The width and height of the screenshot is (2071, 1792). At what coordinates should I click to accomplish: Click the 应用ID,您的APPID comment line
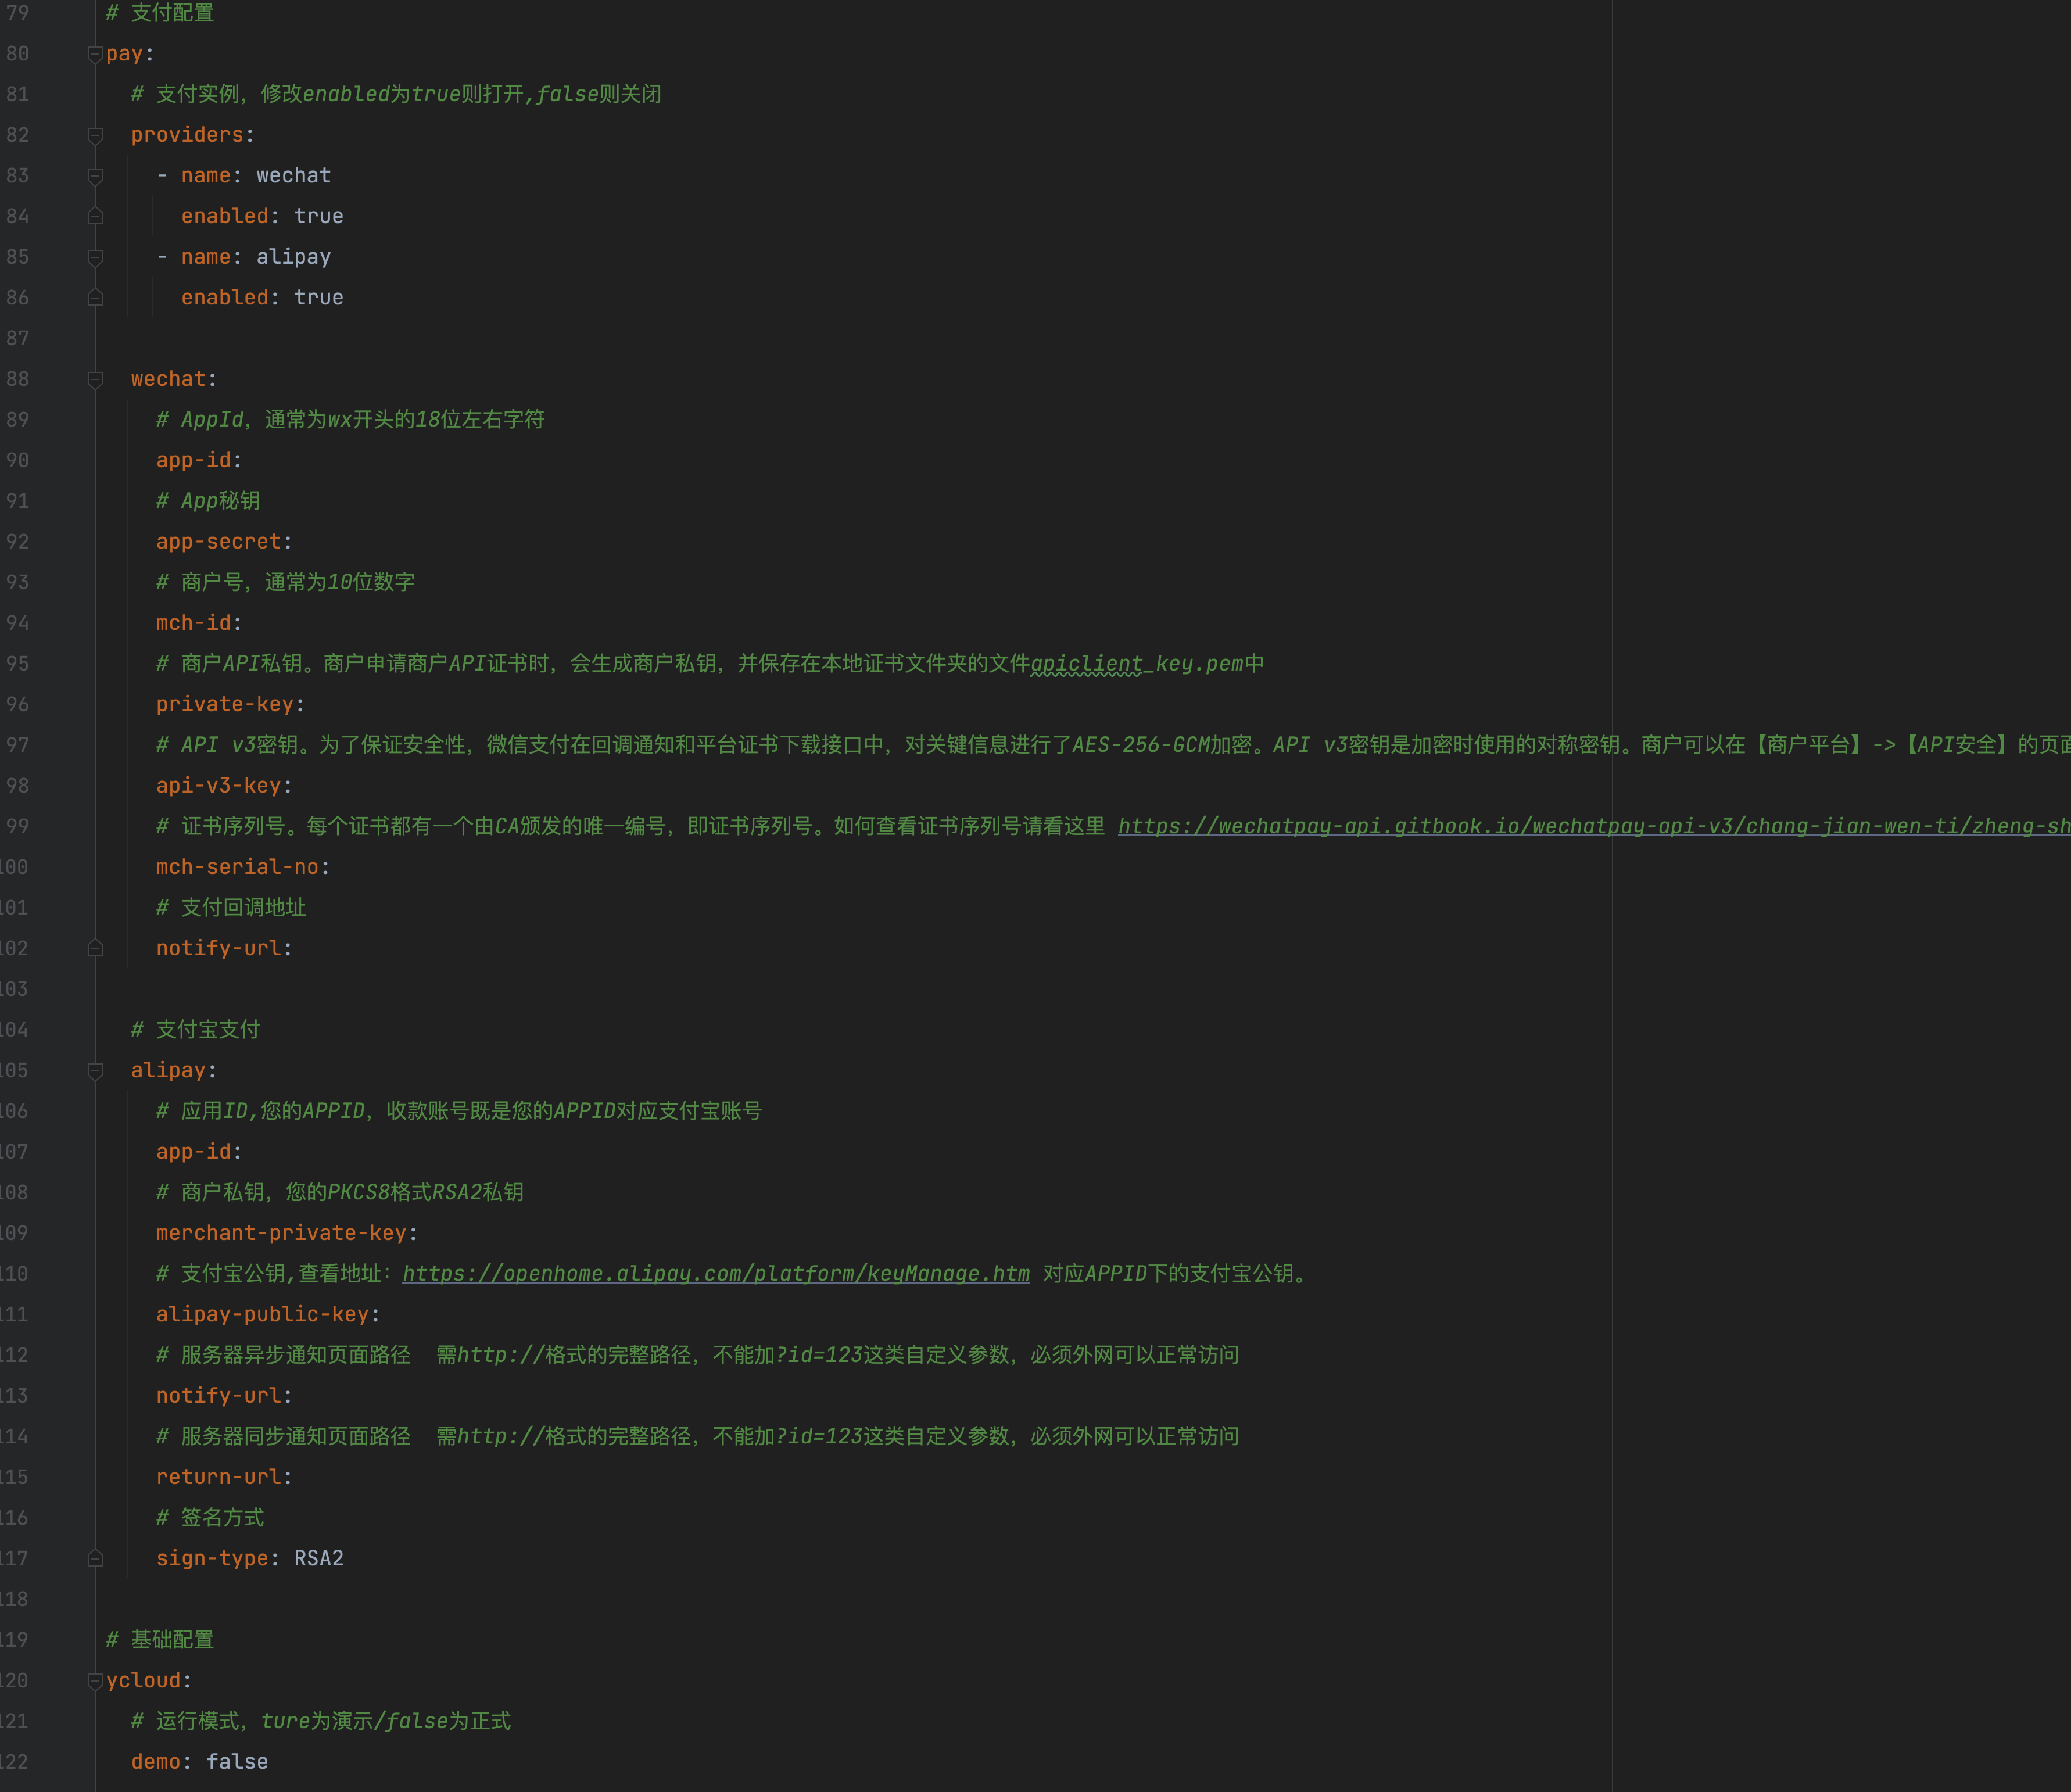(x=459, y=1111)
